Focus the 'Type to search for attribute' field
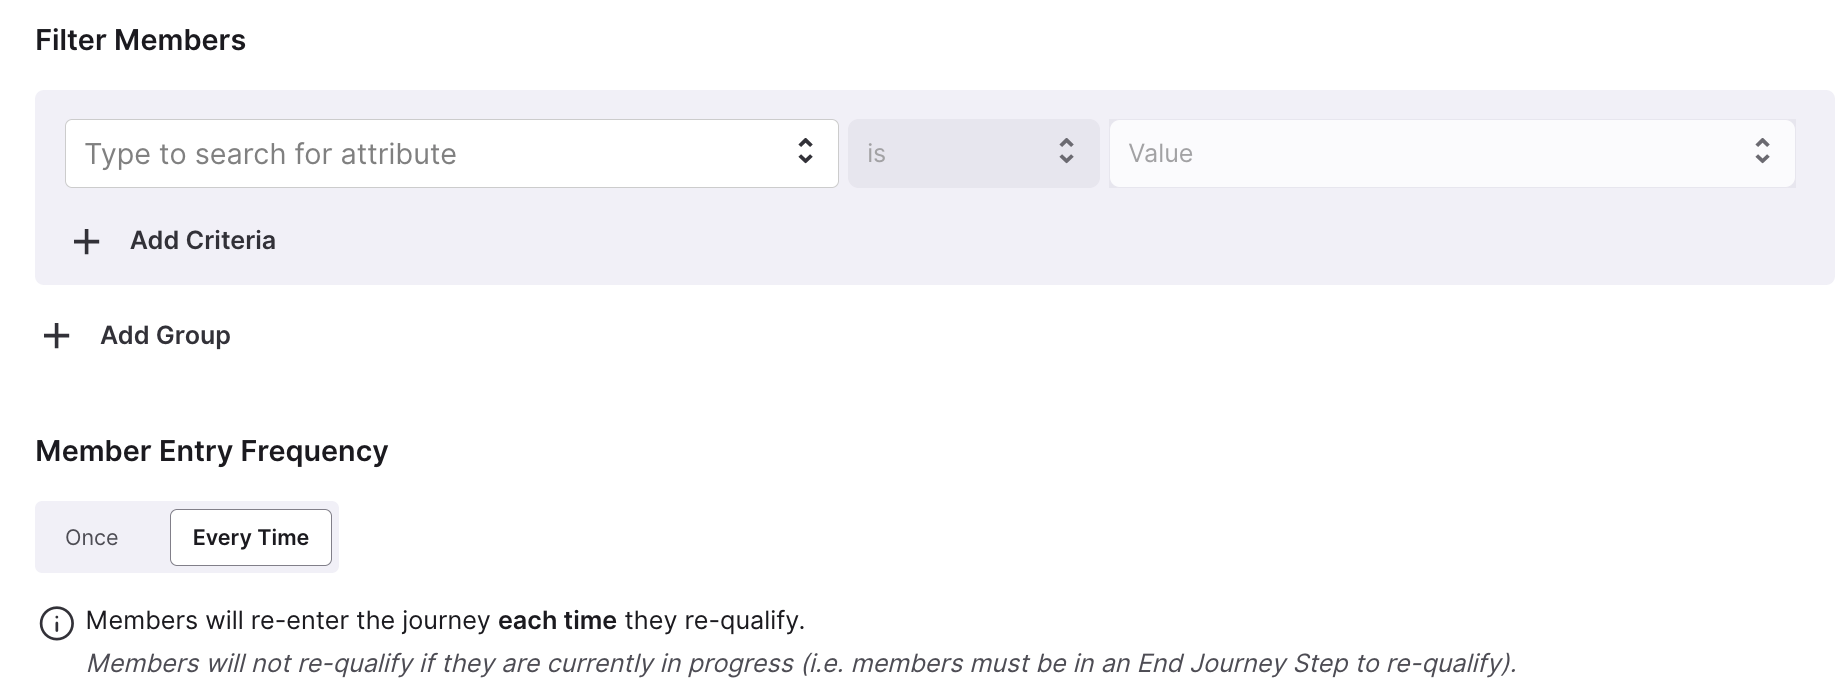This screenshot has width=1844, height=698. click(452, 153)
